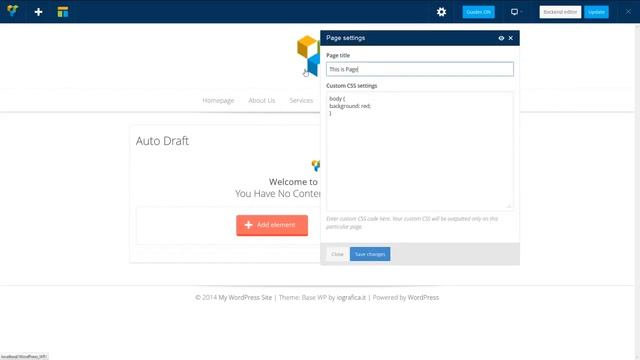Focus the Page title input field

pos(420,69)
